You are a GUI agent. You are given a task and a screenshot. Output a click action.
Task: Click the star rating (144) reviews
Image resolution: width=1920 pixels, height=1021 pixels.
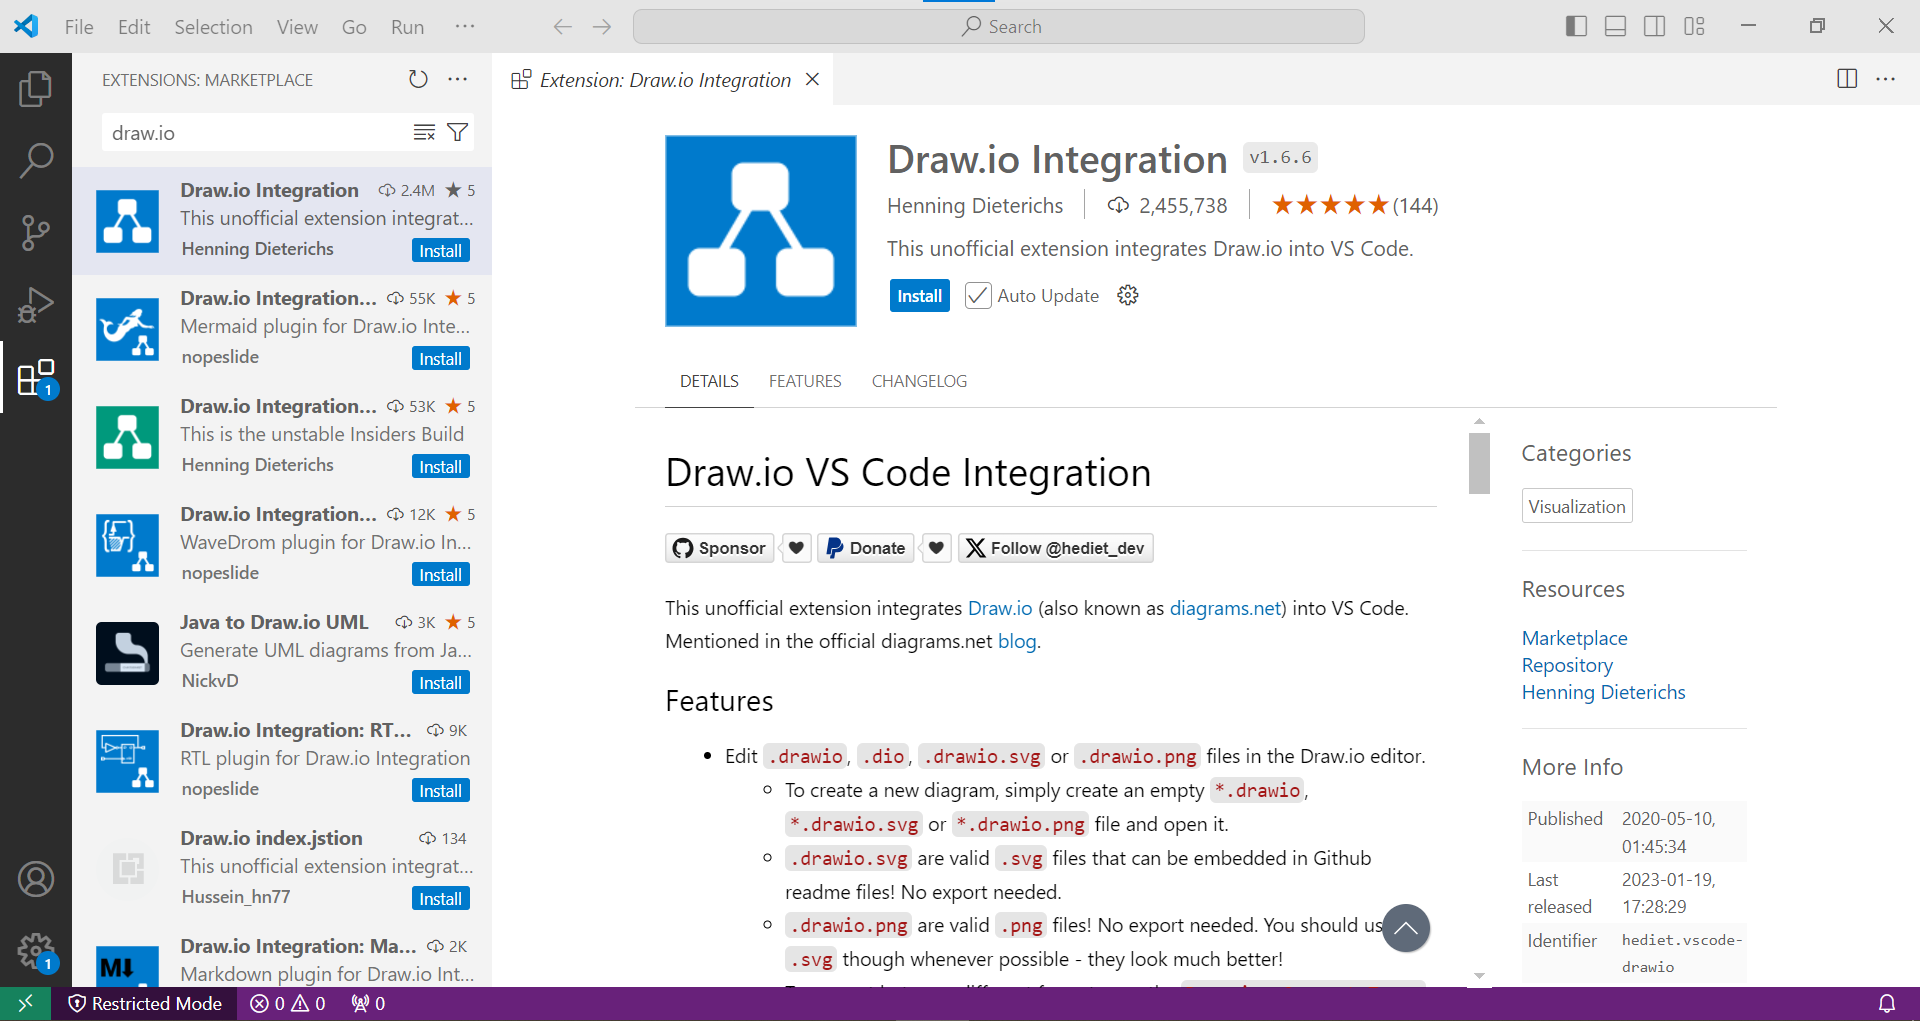tap(1354, 205)
